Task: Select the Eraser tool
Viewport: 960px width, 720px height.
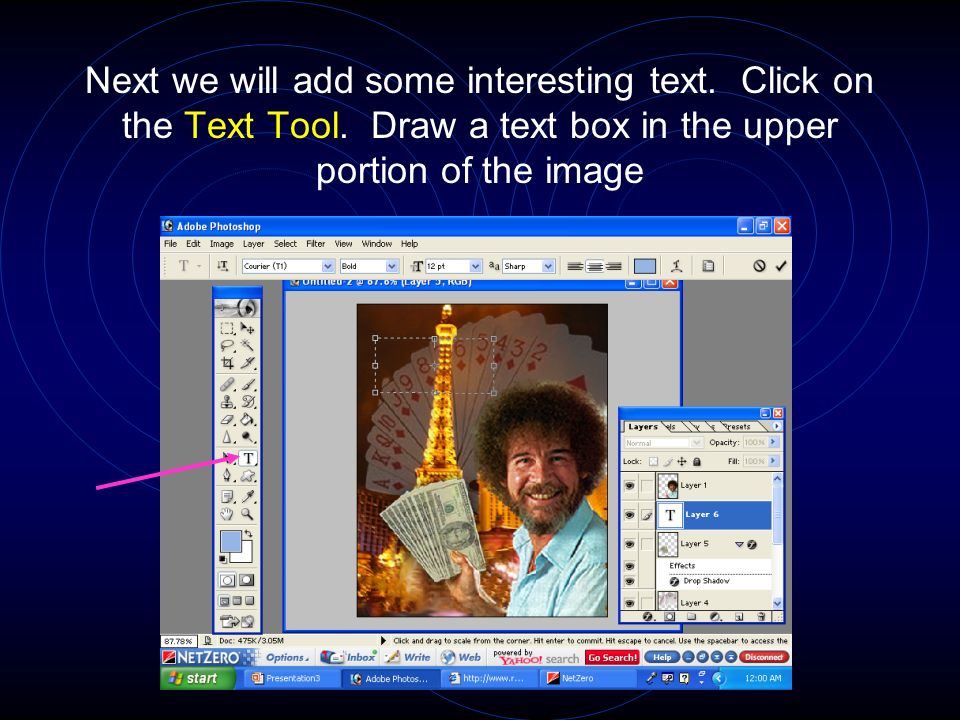Action: point(228,420)
